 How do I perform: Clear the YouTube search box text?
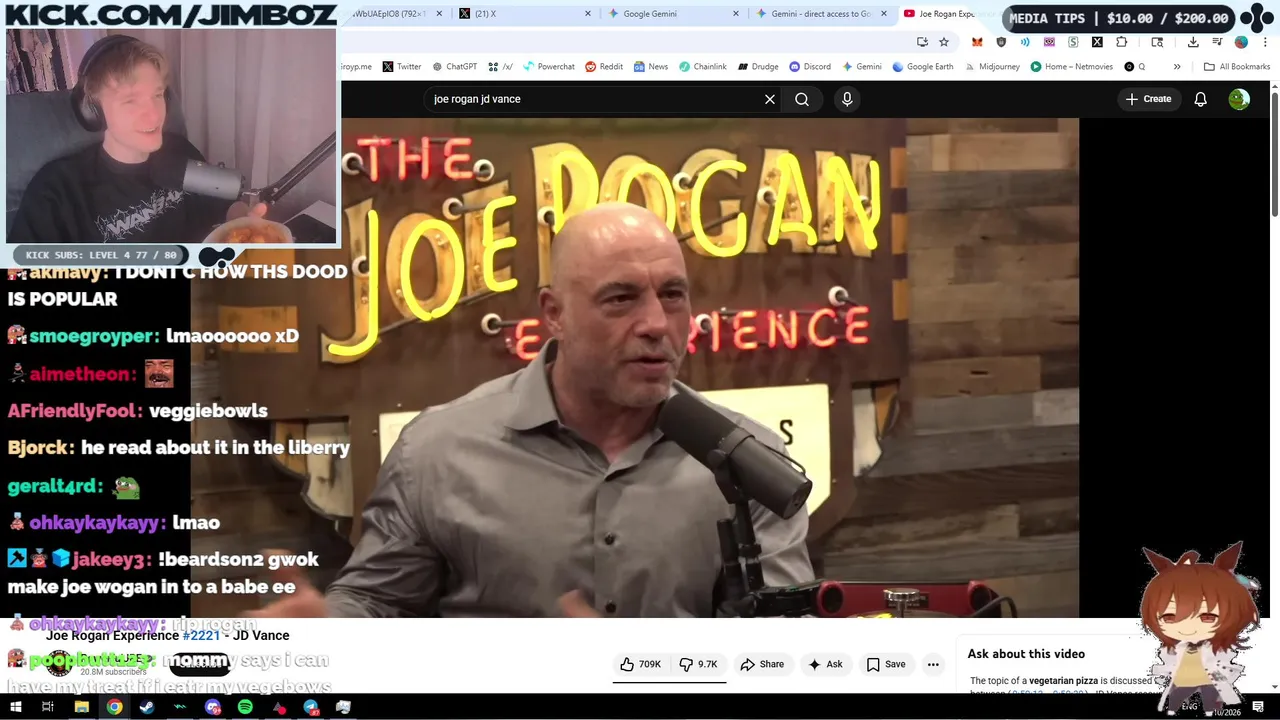point(770,99)
